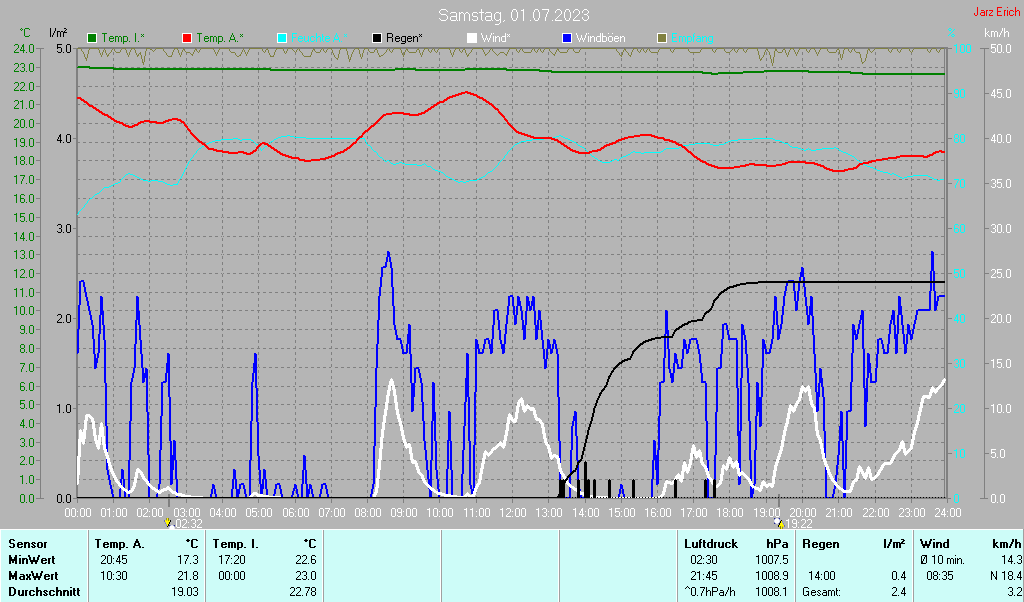Click the 'Temp. A.' column header in the table
Viewport: 1024px width, 602px height.
click(120, 544)
